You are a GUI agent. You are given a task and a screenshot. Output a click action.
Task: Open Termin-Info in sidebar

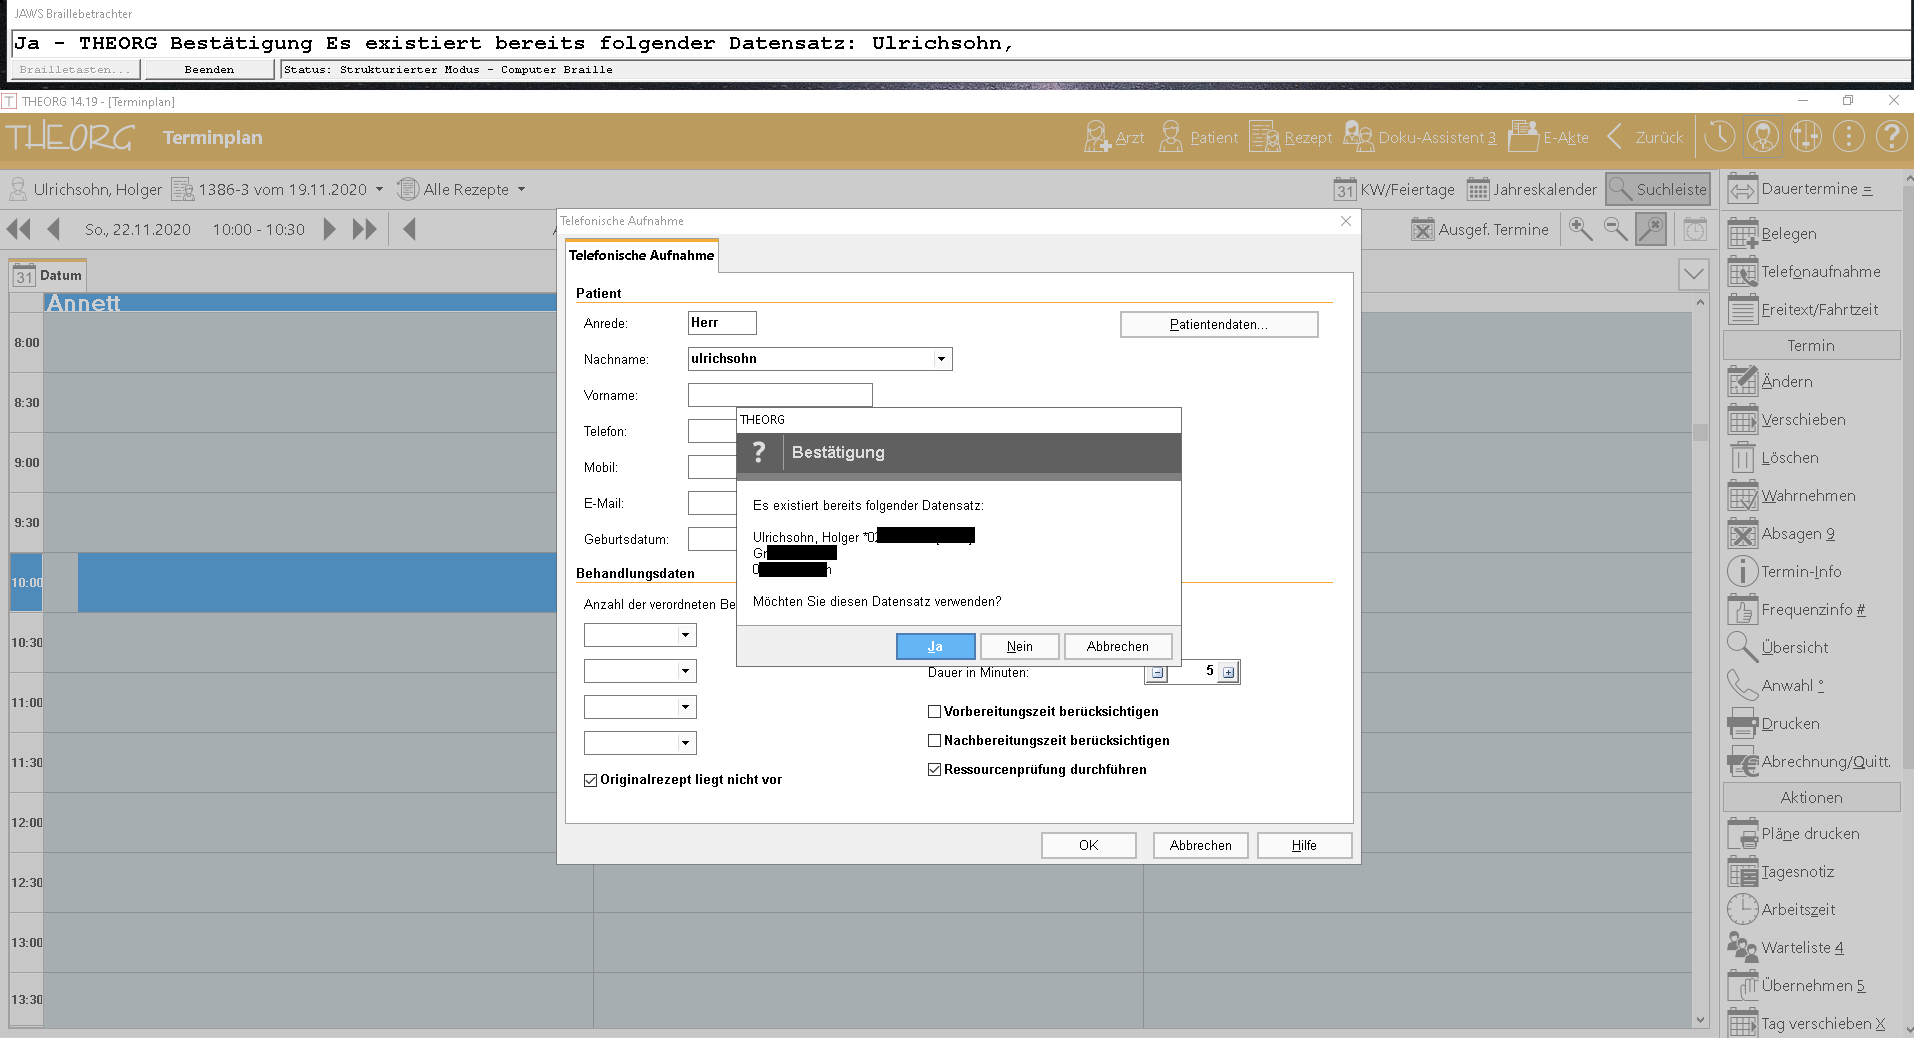(1742, 572)
